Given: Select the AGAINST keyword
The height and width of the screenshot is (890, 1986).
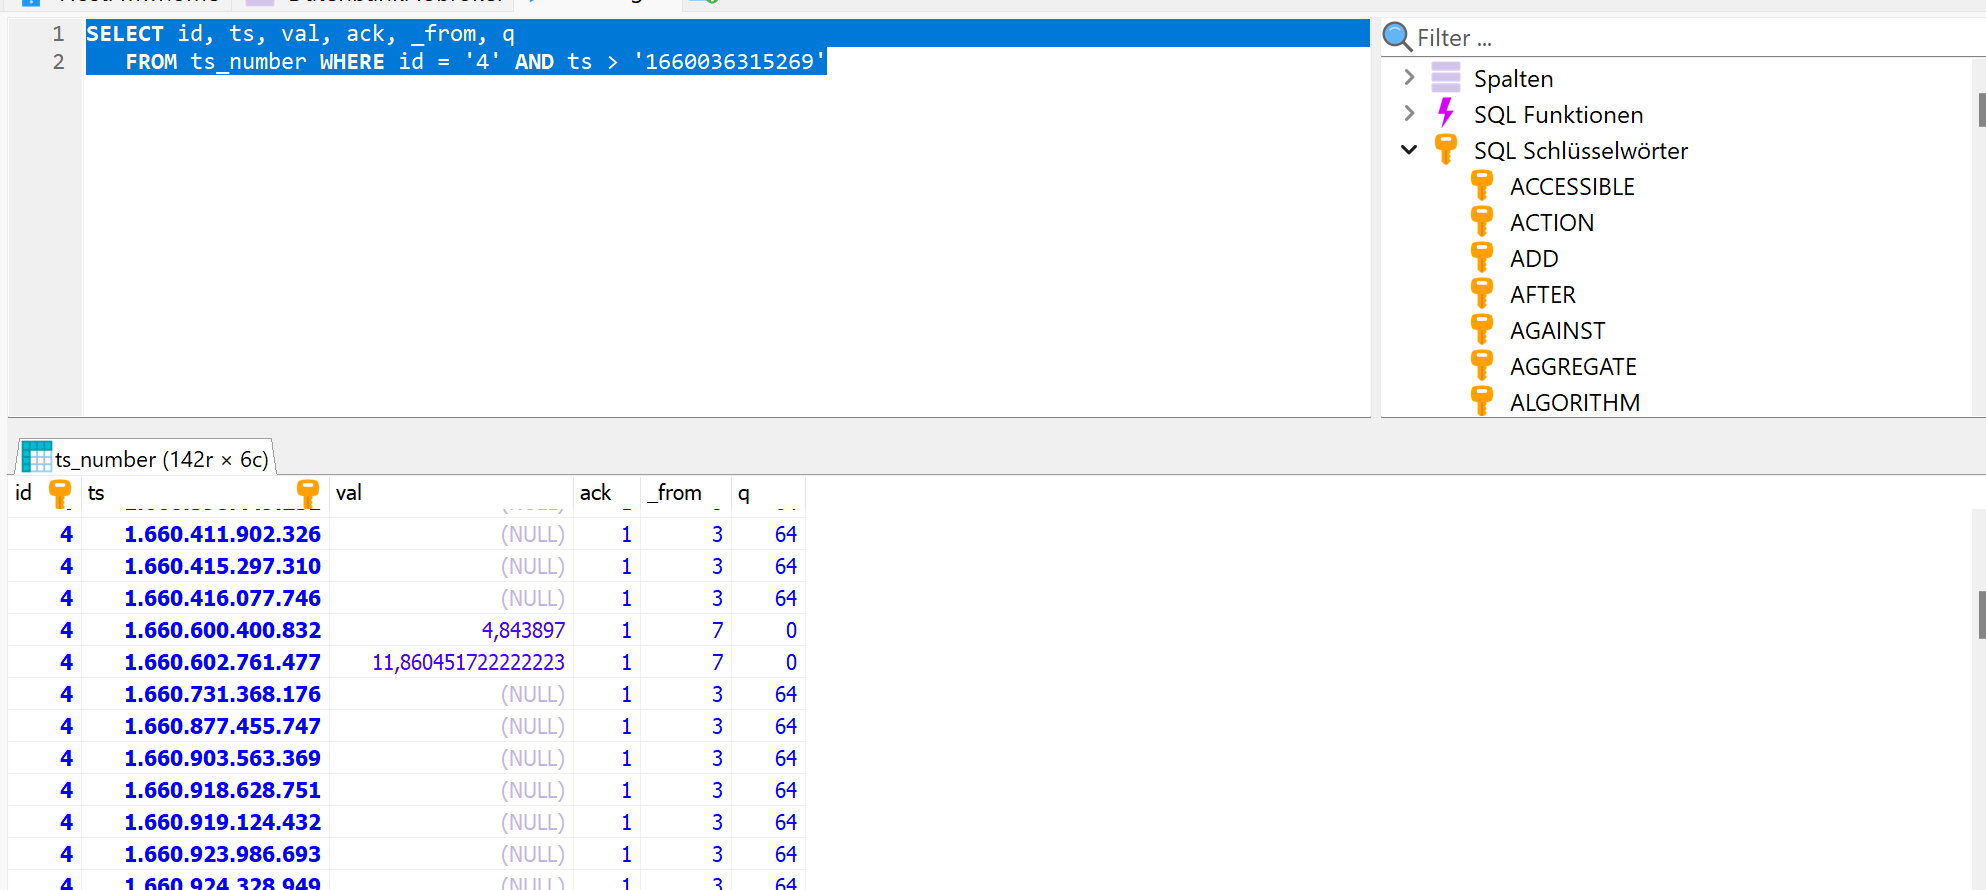Looking at the screenshot, I should click(x=1557, y=331).
